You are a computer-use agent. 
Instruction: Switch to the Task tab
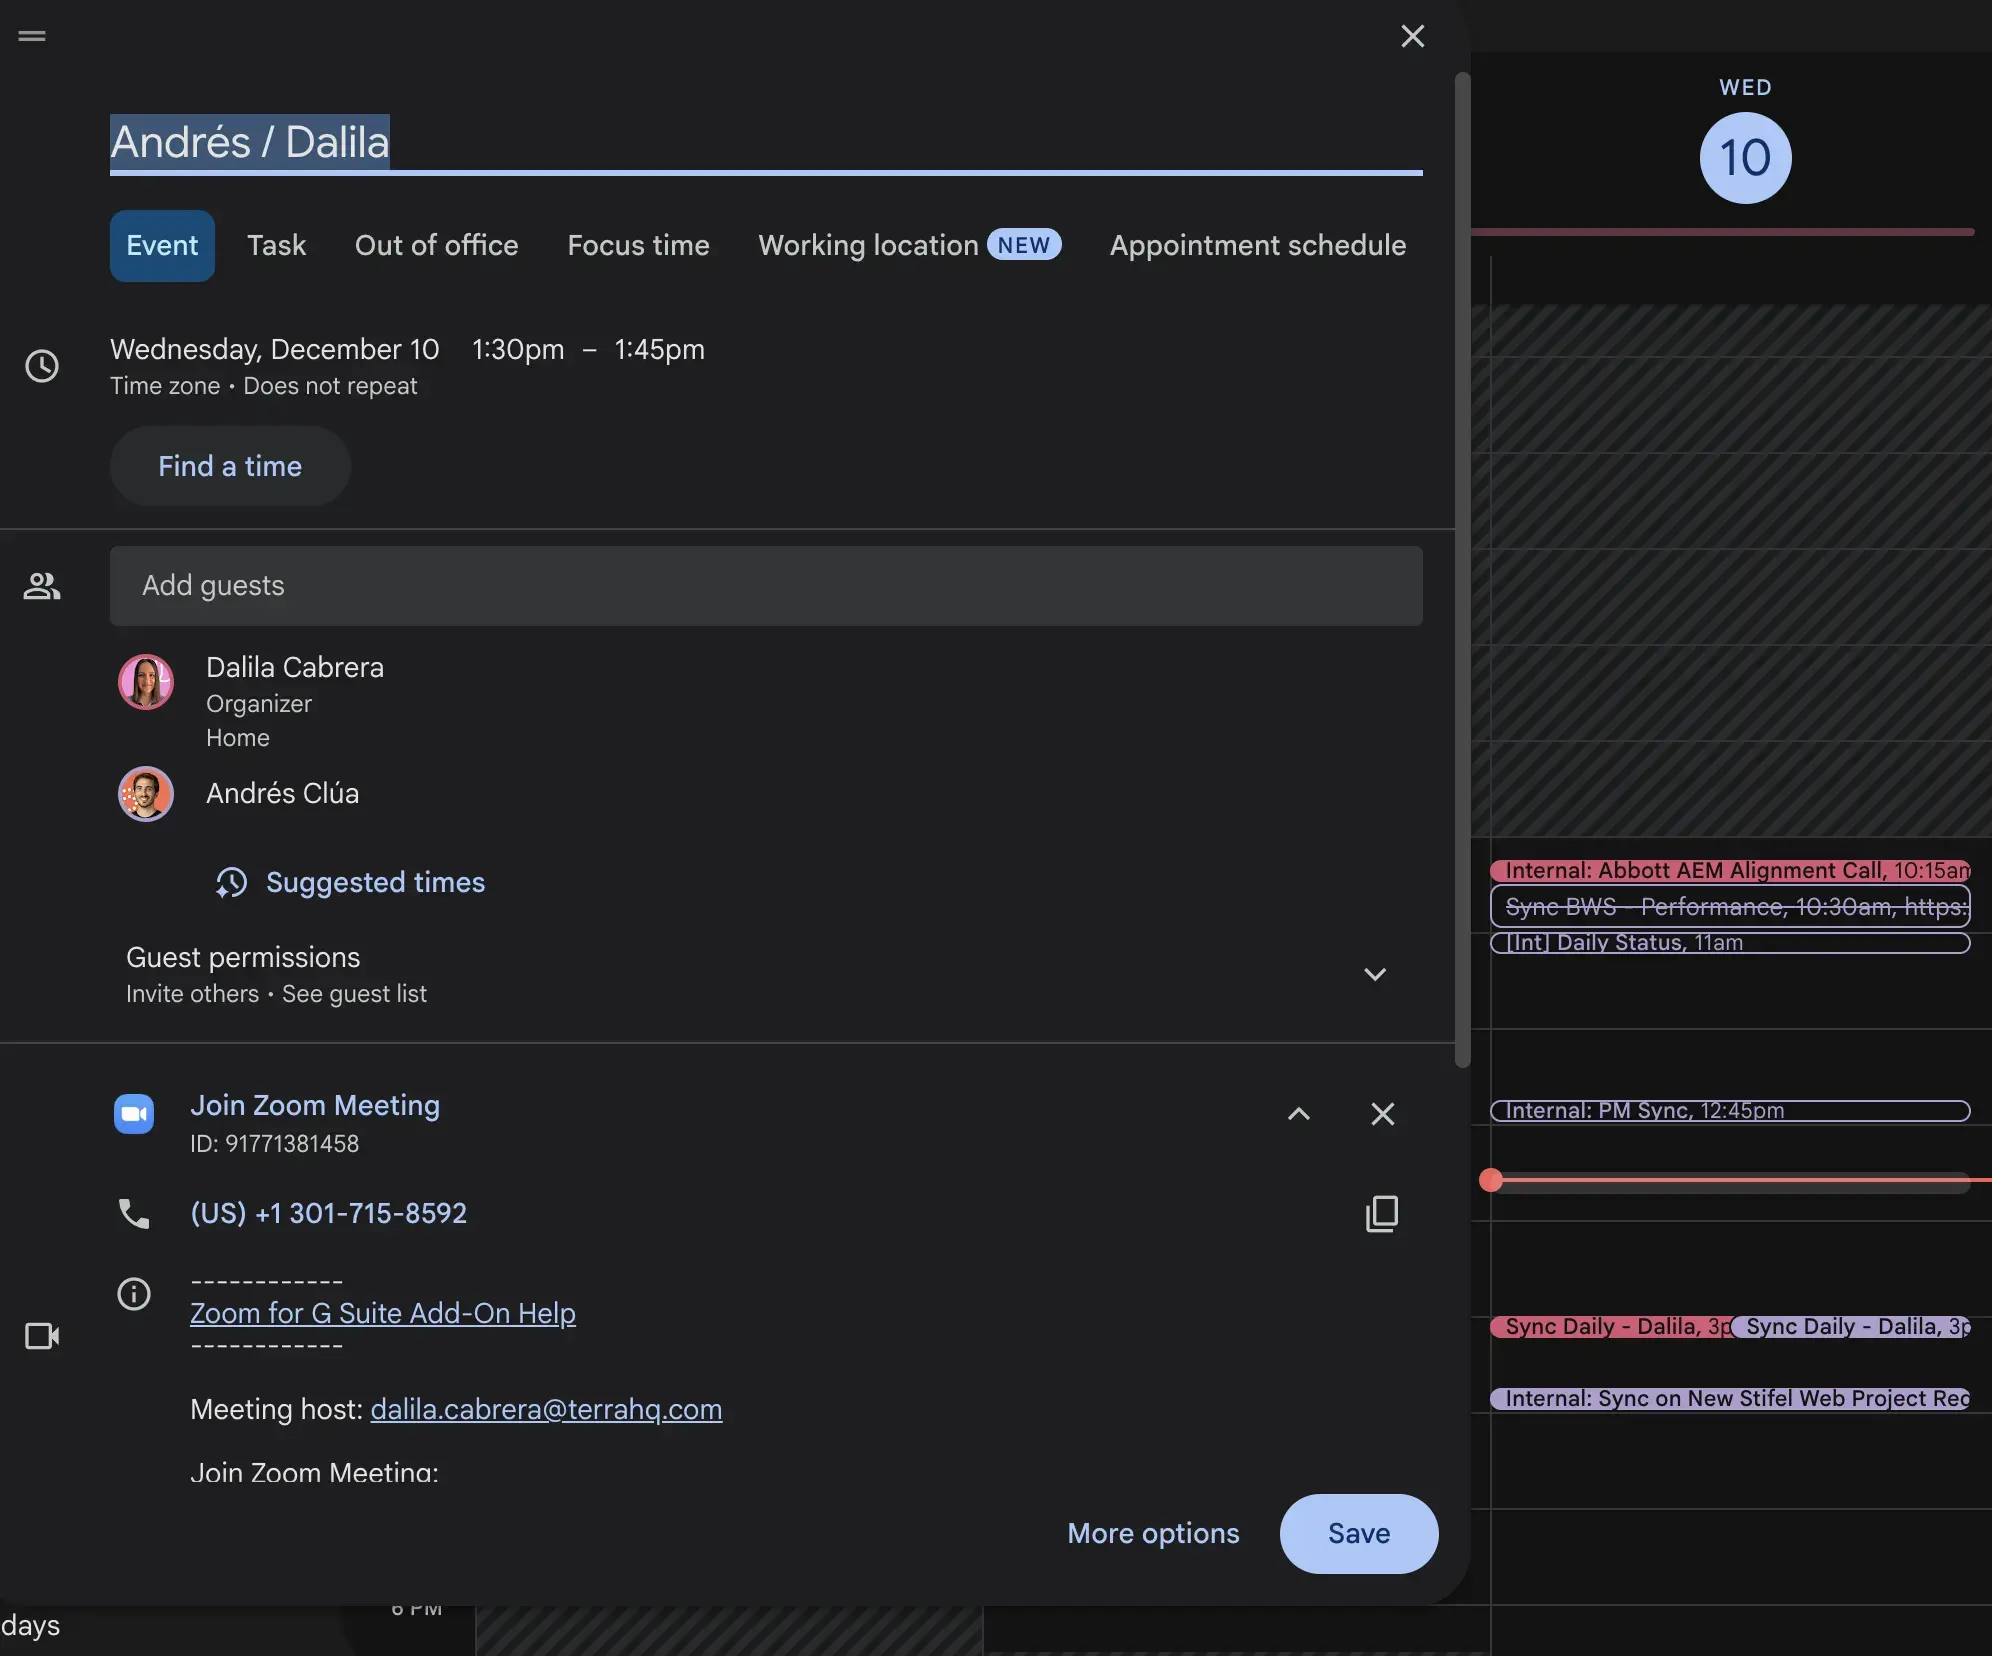[x=276, y=245]
